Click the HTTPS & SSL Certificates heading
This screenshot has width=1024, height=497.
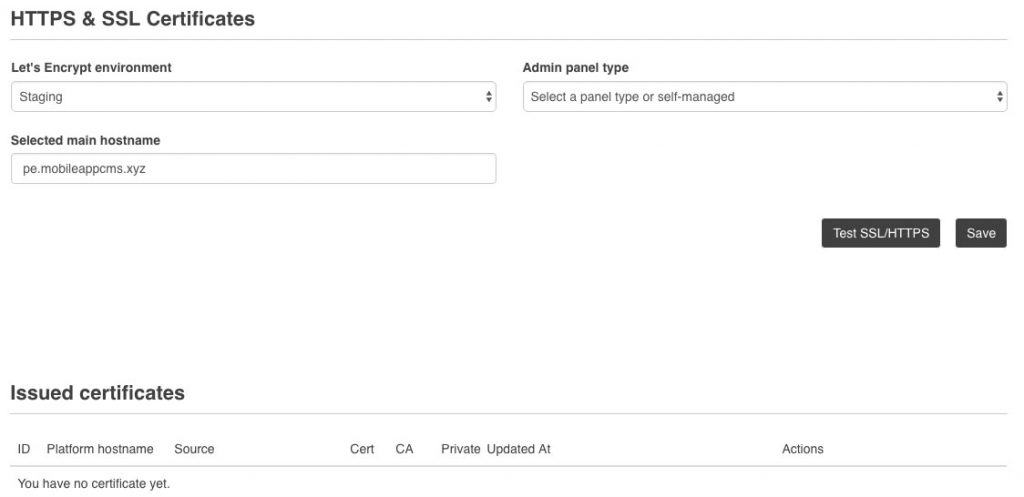pos(132,18)
